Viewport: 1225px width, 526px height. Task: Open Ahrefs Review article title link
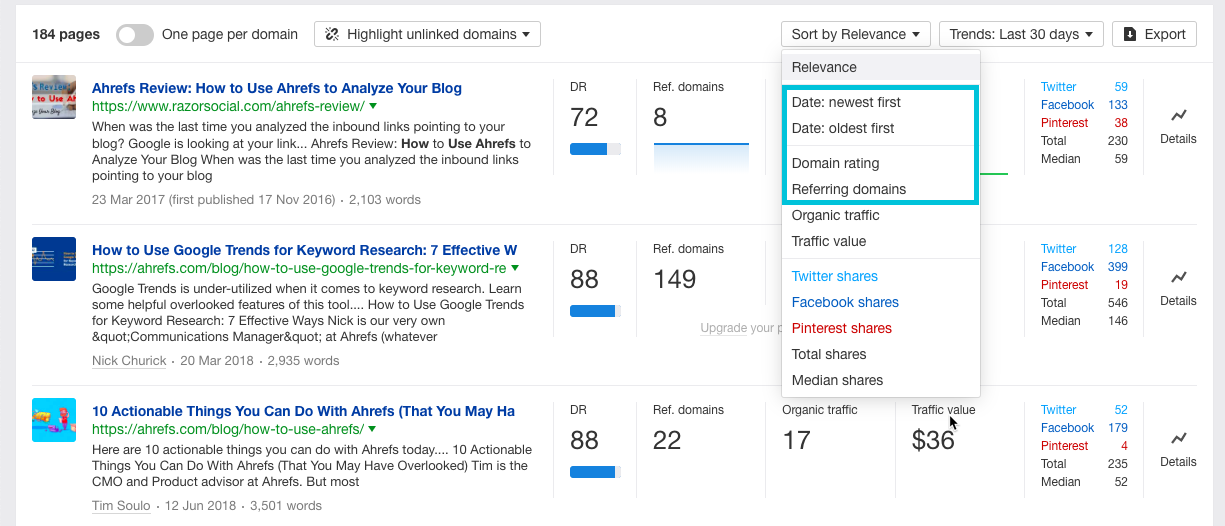277,88
